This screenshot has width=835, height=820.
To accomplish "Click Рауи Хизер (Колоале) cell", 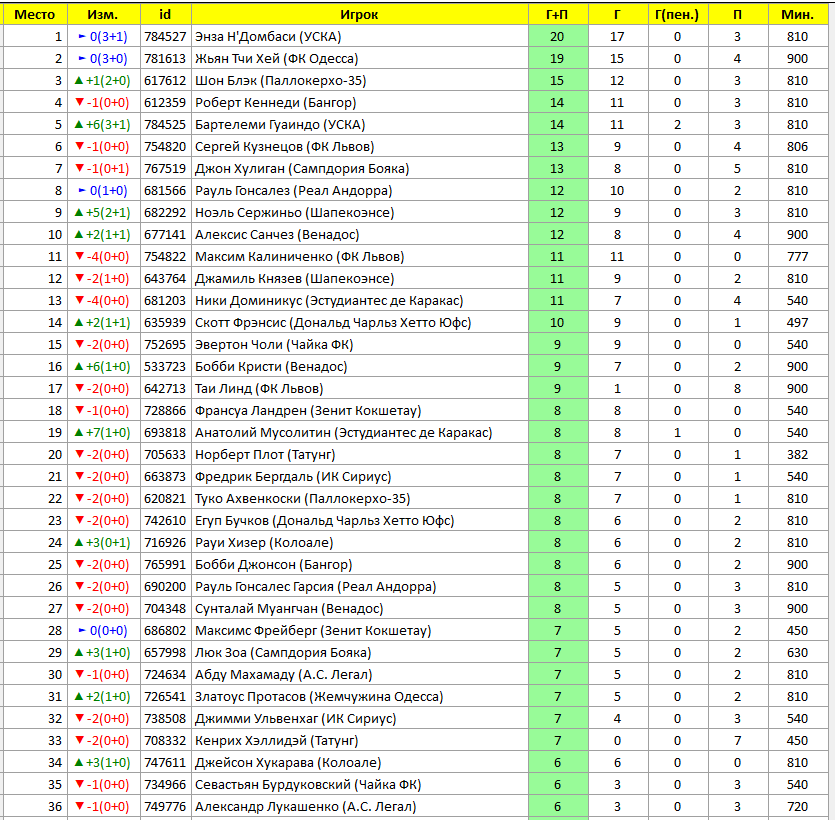I will (x=359, y=543).
